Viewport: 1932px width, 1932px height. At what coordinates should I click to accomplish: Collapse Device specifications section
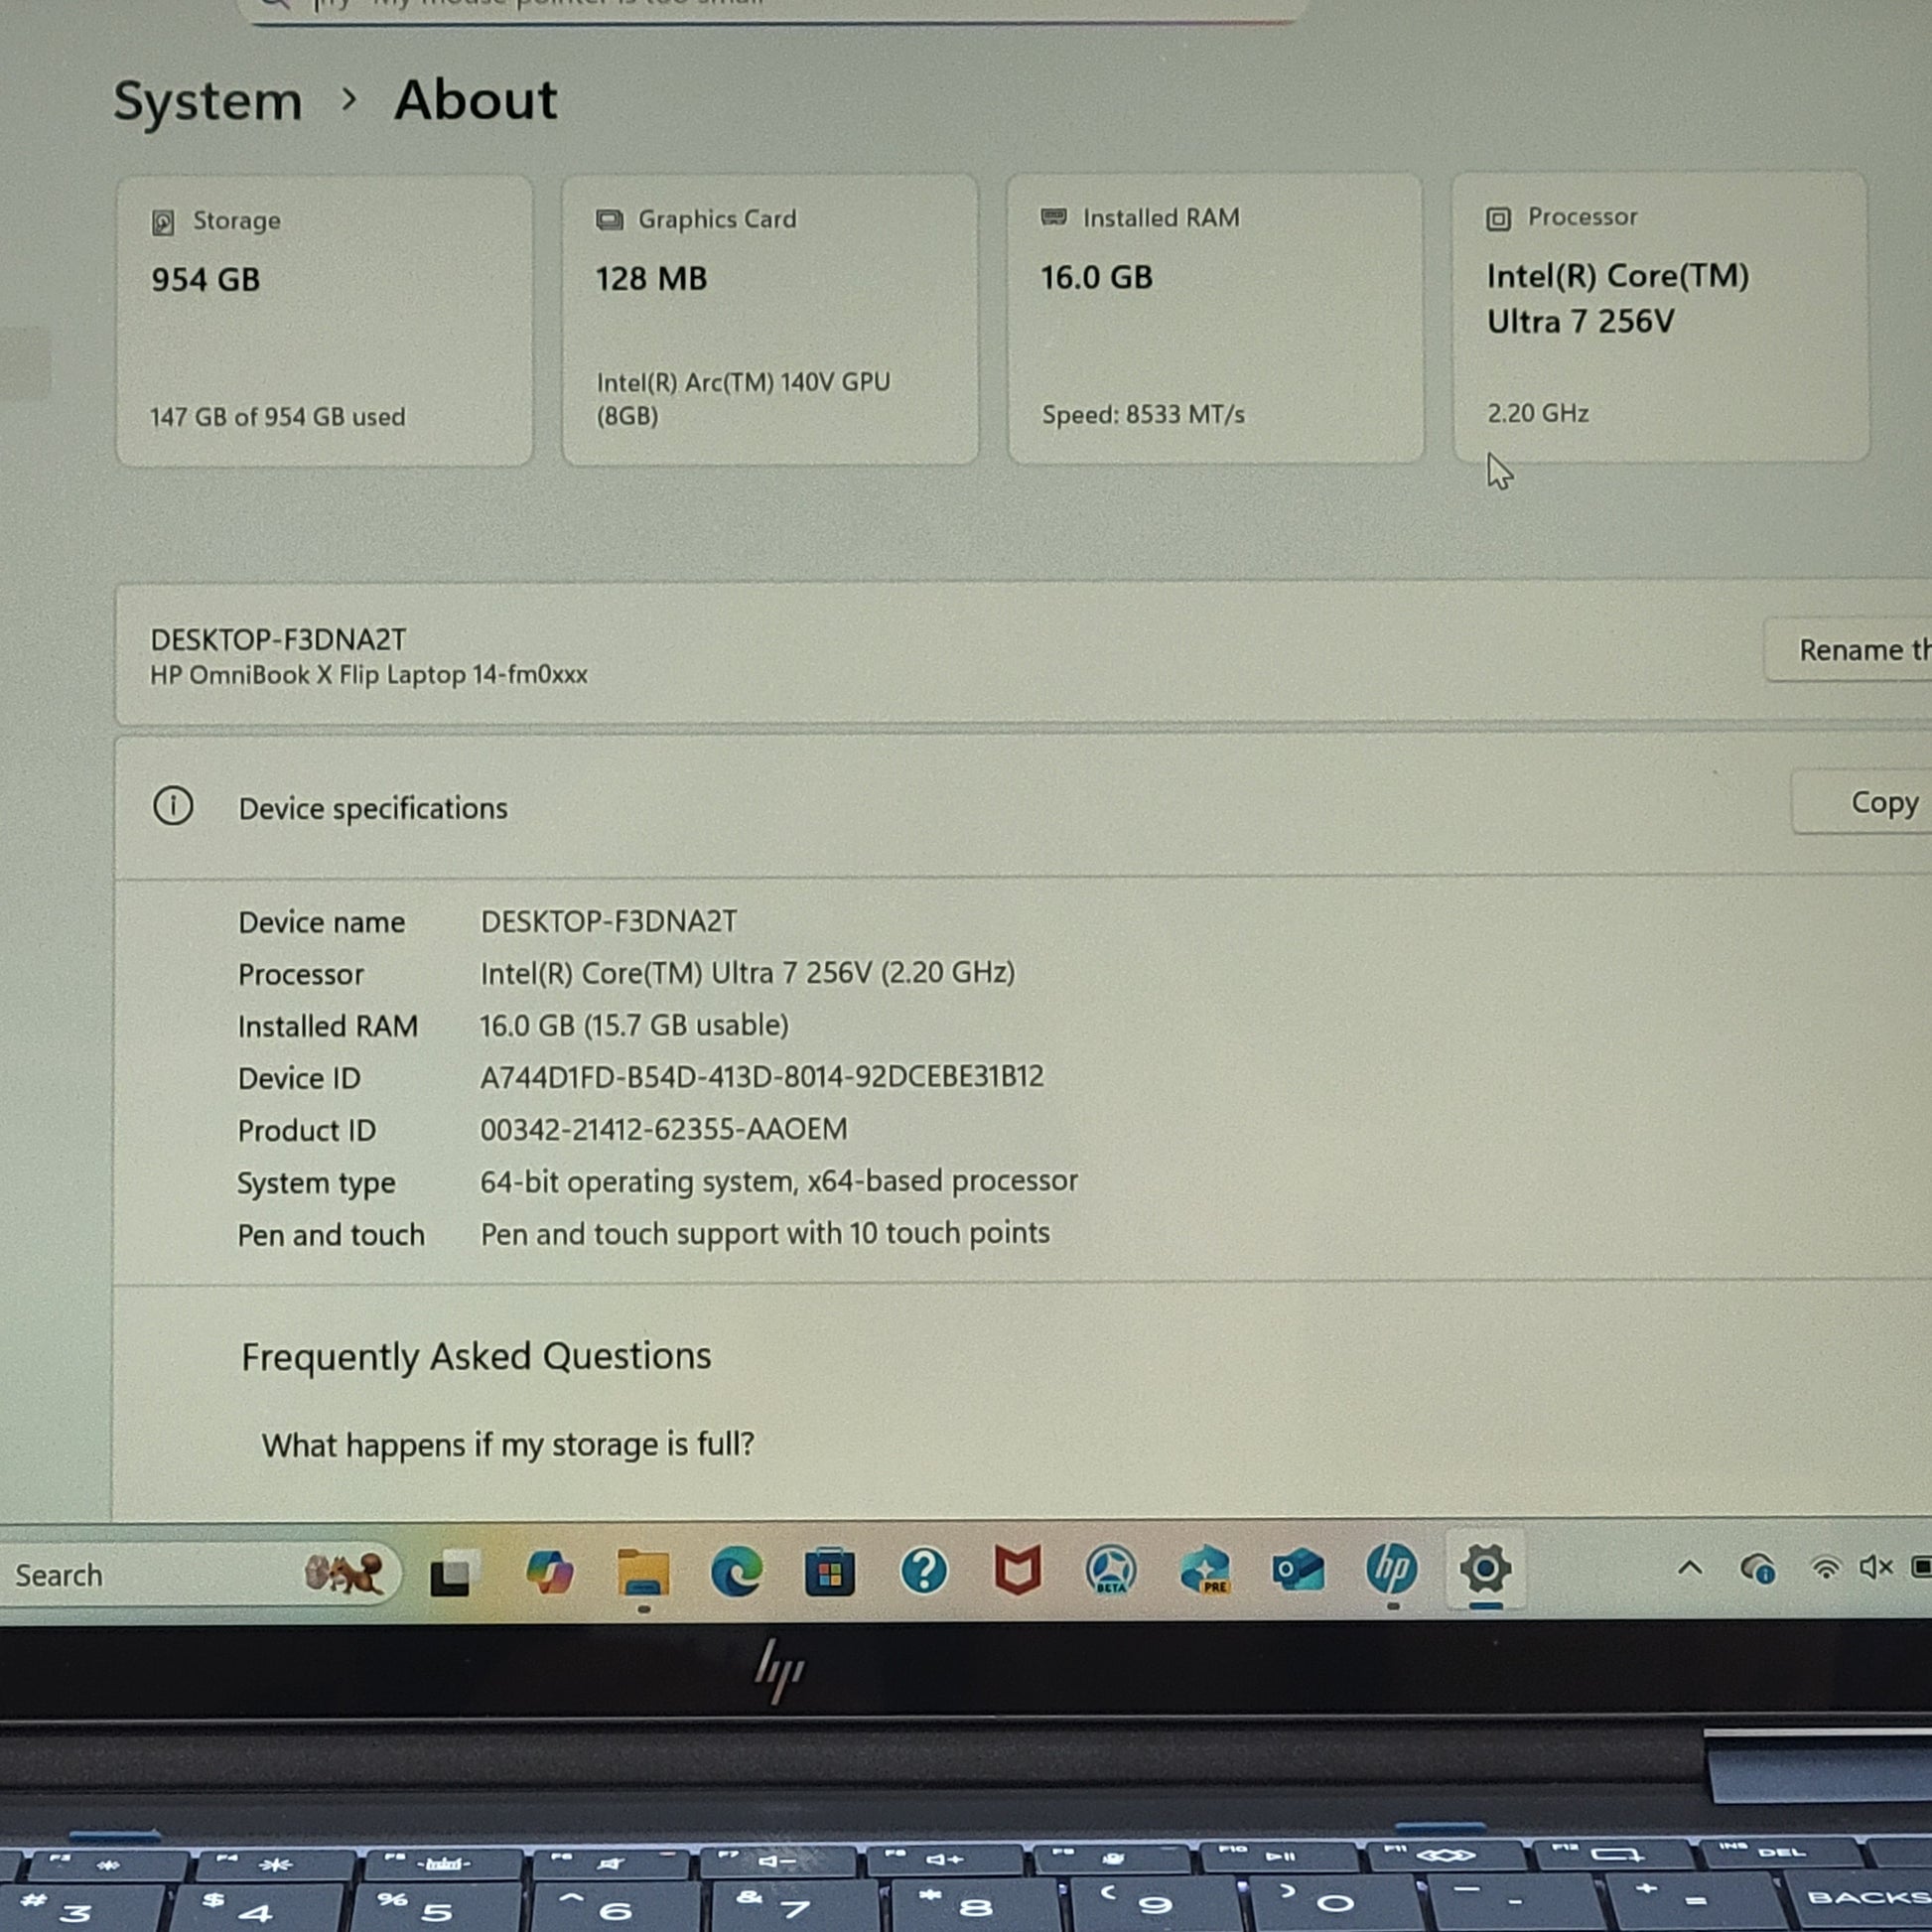coord(372,808)
